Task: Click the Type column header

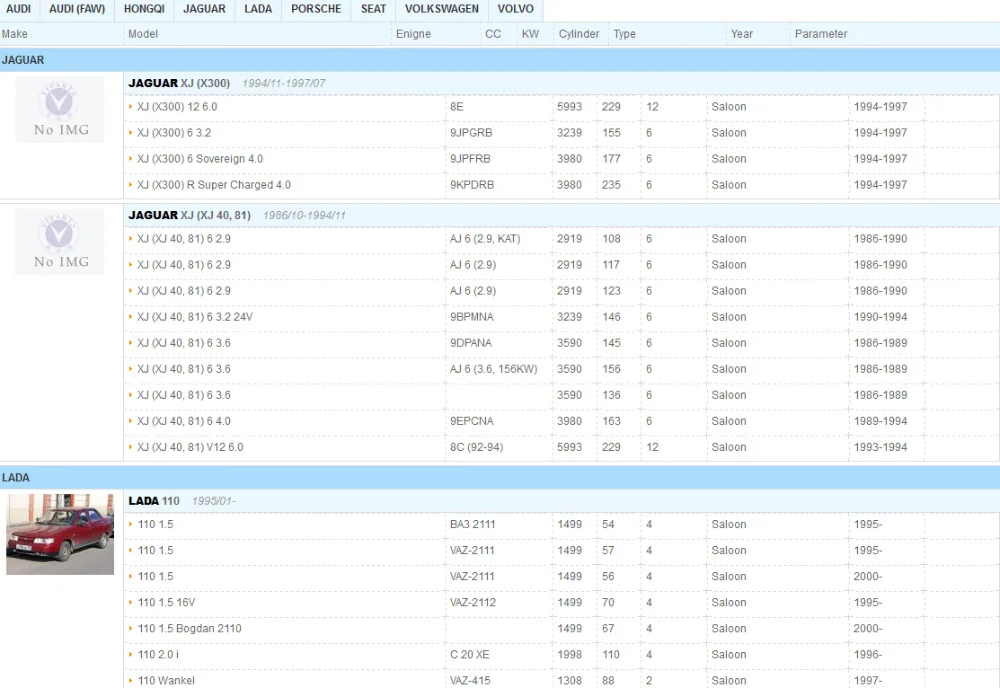Action: click(x=624, y=34)
